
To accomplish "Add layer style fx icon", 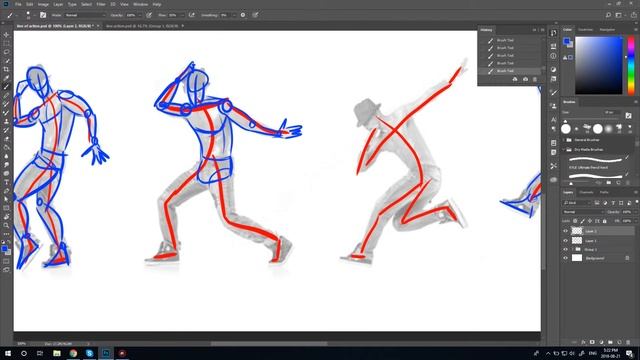I will [583, 342].
